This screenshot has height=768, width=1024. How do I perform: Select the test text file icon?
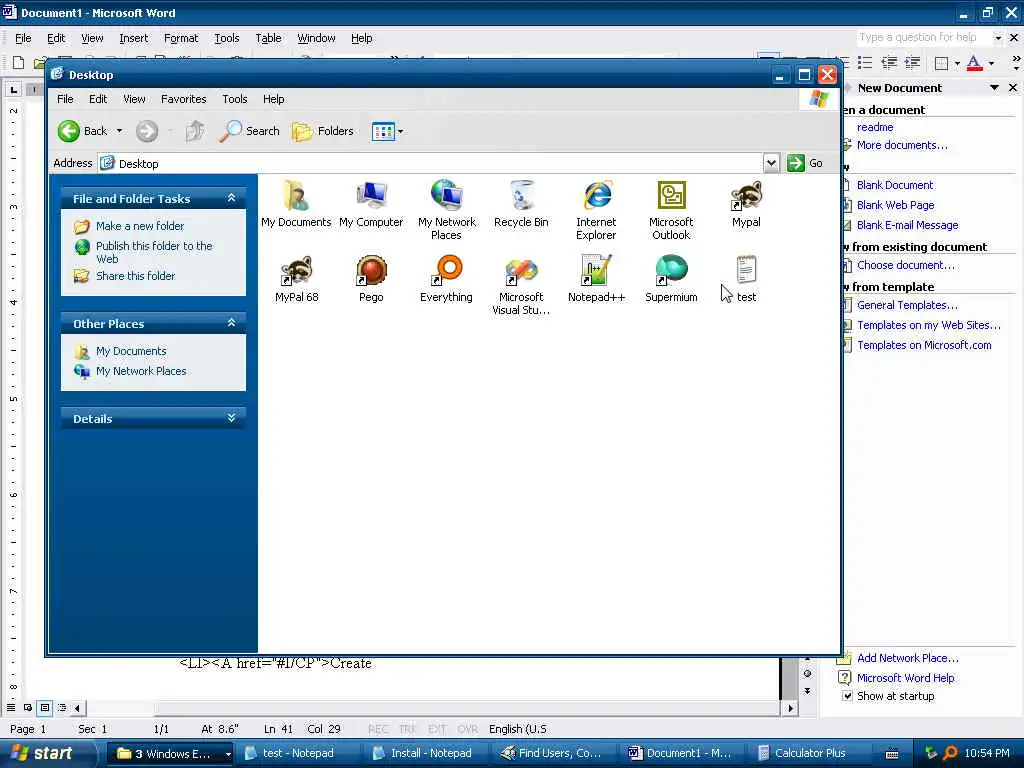tap(746, 280)
